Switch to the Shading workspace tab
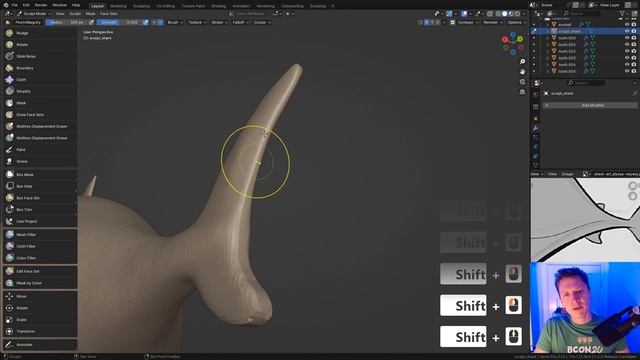 [218, 6]
